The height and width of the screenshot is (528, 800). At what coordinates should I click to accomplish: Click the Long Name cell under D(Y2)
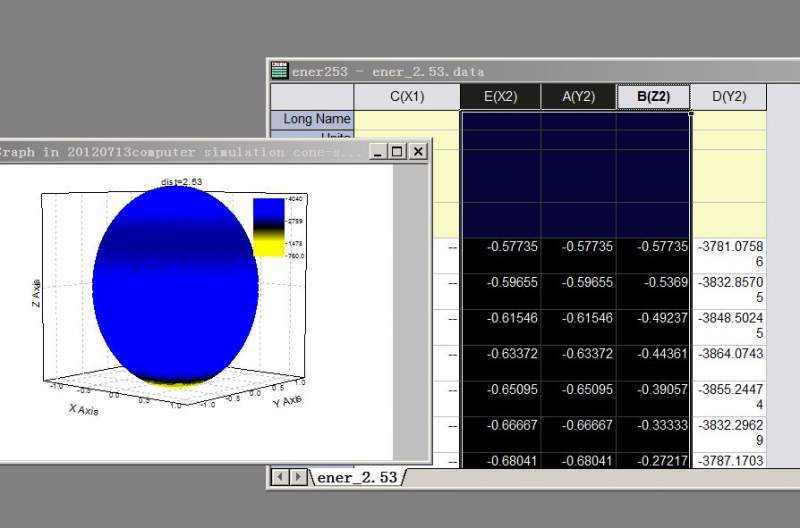pyautogui.click(x=729, y=120)
